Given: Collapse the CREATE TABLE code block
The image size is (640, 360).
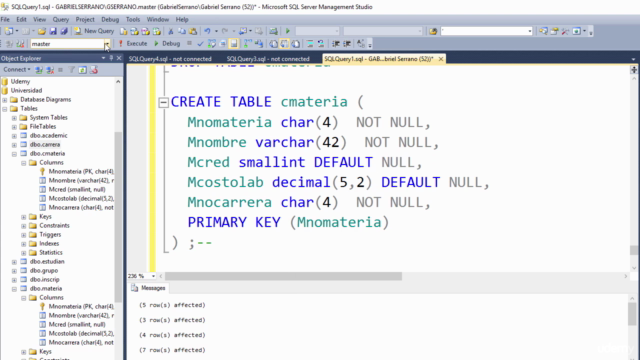Looking at the screenshot, I should pos(163,102).
